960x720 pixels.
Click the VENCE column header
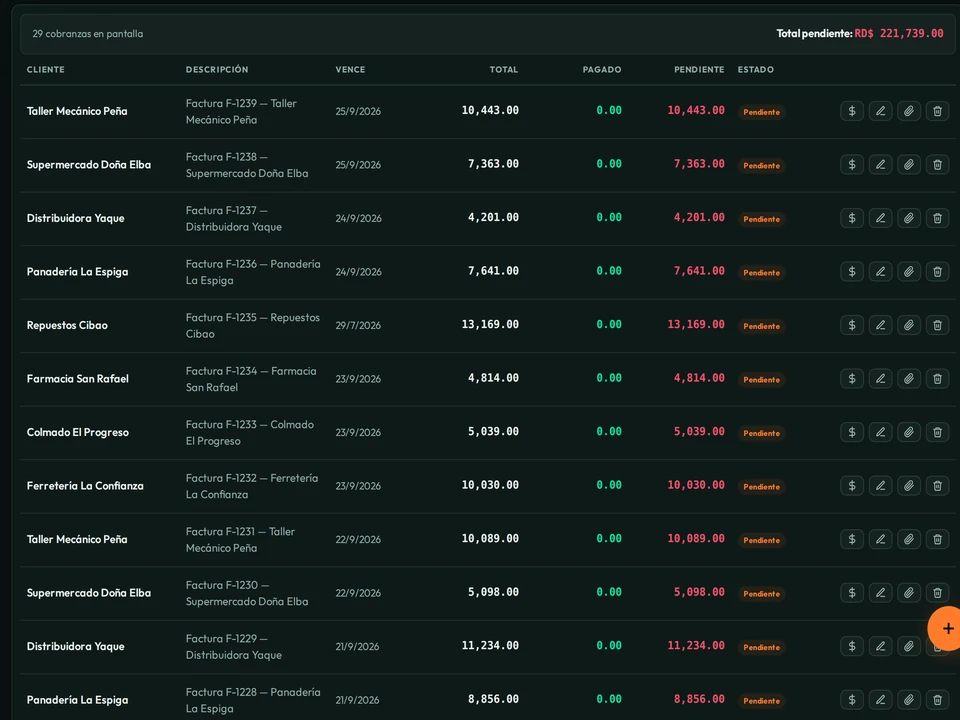point(350,70)
